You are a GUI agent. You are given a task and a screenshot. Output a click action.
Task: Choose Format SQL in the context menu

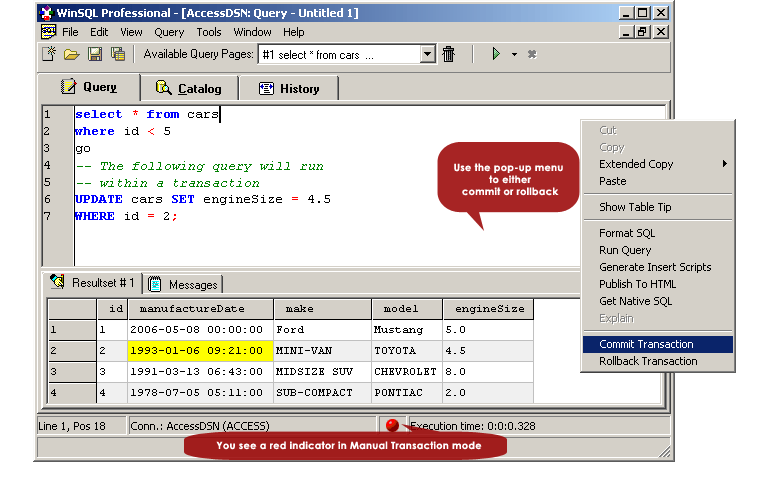tap(658, 233)
